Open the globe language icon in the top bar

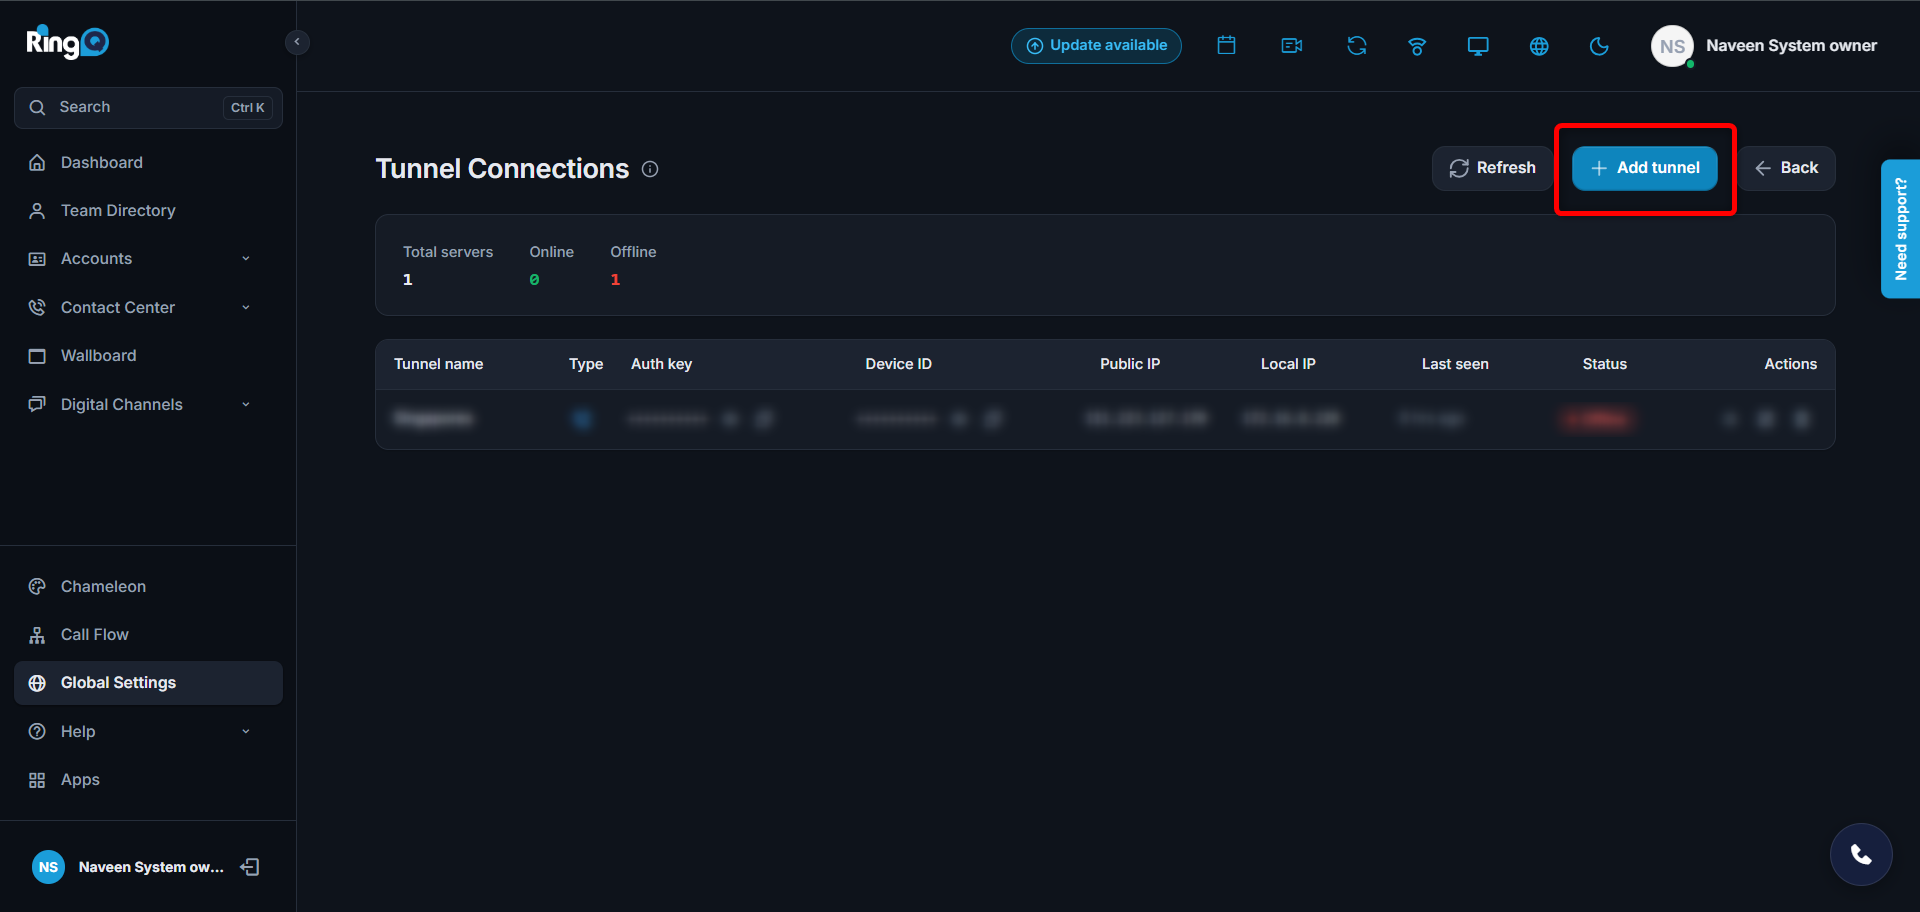[1539, 46]
